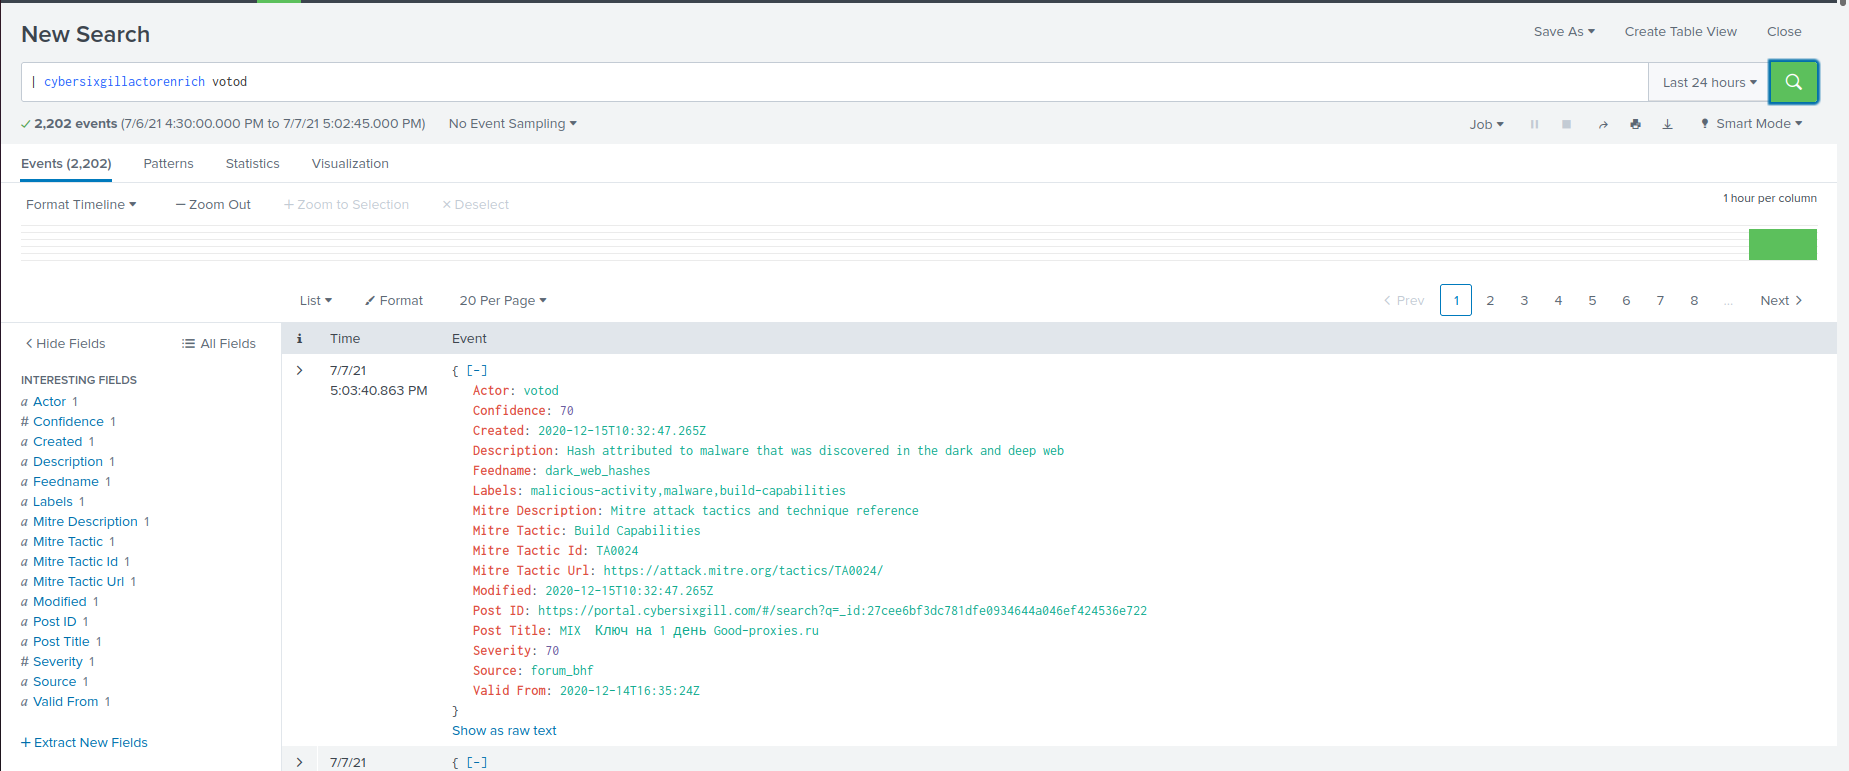Image resolution: width=1849 pixels, height=771 pixels.
Task: Click green timeline bar column
Action: [1782, 244]
